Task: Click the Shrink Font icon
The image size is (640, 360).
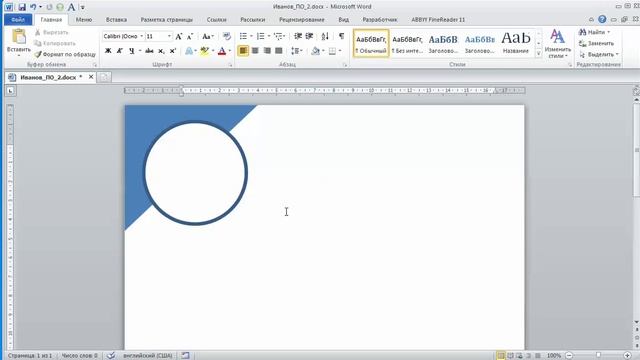Action: coord(190,37)
